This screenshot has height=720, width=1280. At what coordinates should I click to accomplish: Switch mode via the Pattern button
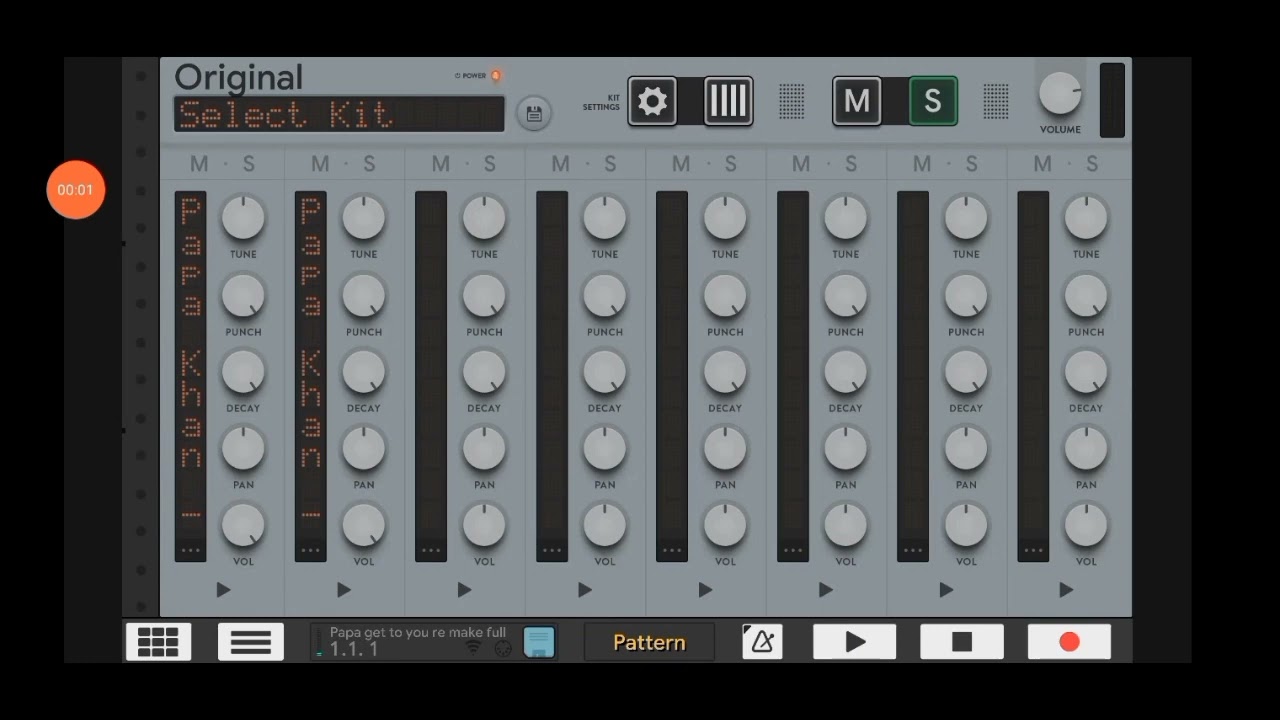[x=649, y=642]
